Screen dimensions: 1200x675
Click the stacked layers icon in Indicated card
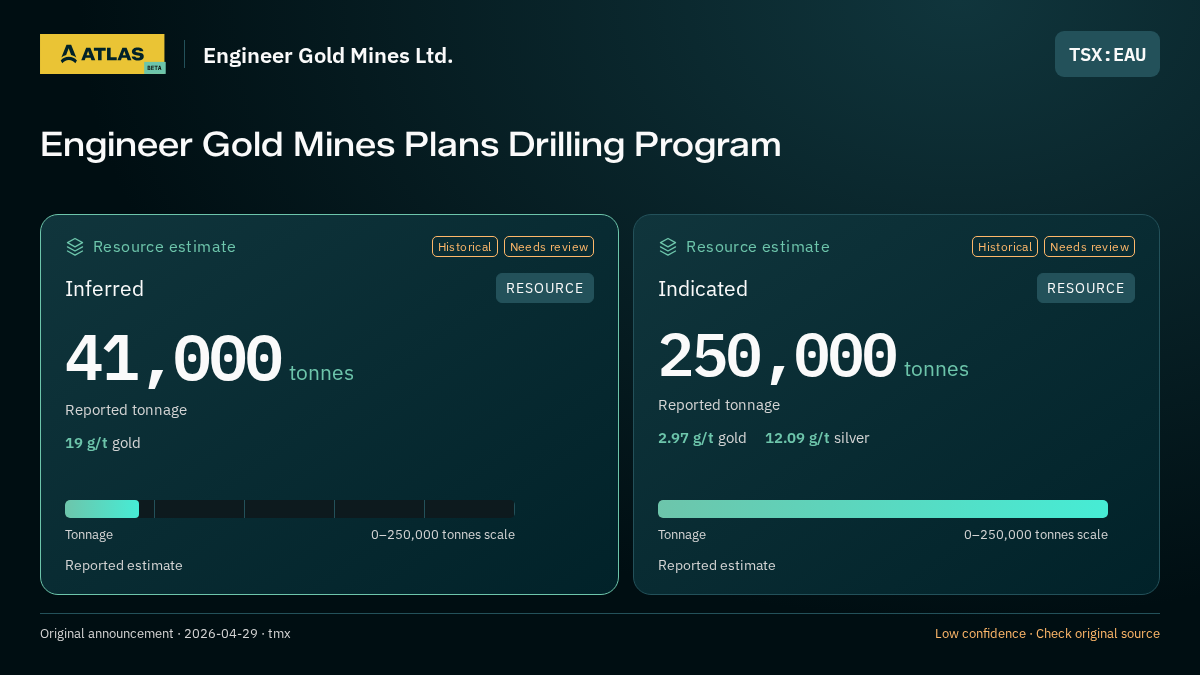click(x=668, y=247)
